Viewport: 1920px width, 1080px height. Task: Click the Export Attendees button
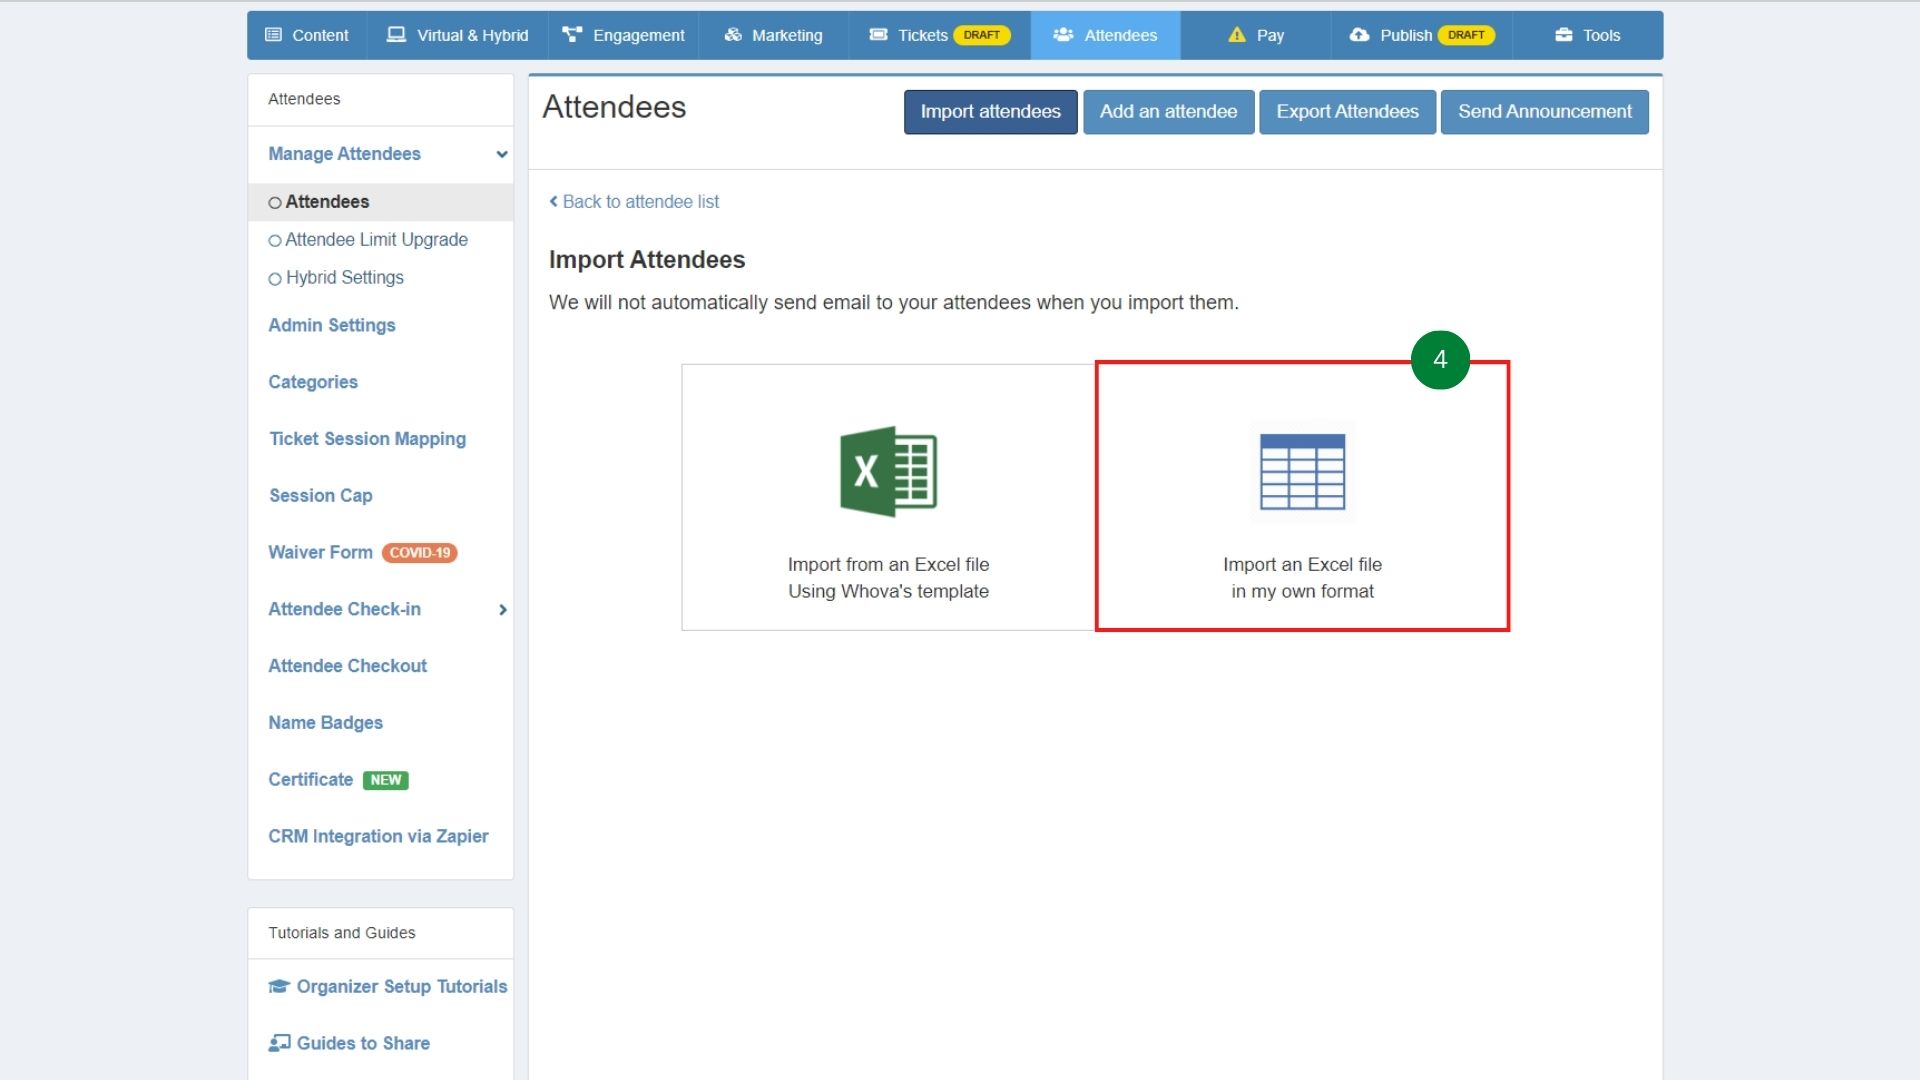(x=1347, y=112)
